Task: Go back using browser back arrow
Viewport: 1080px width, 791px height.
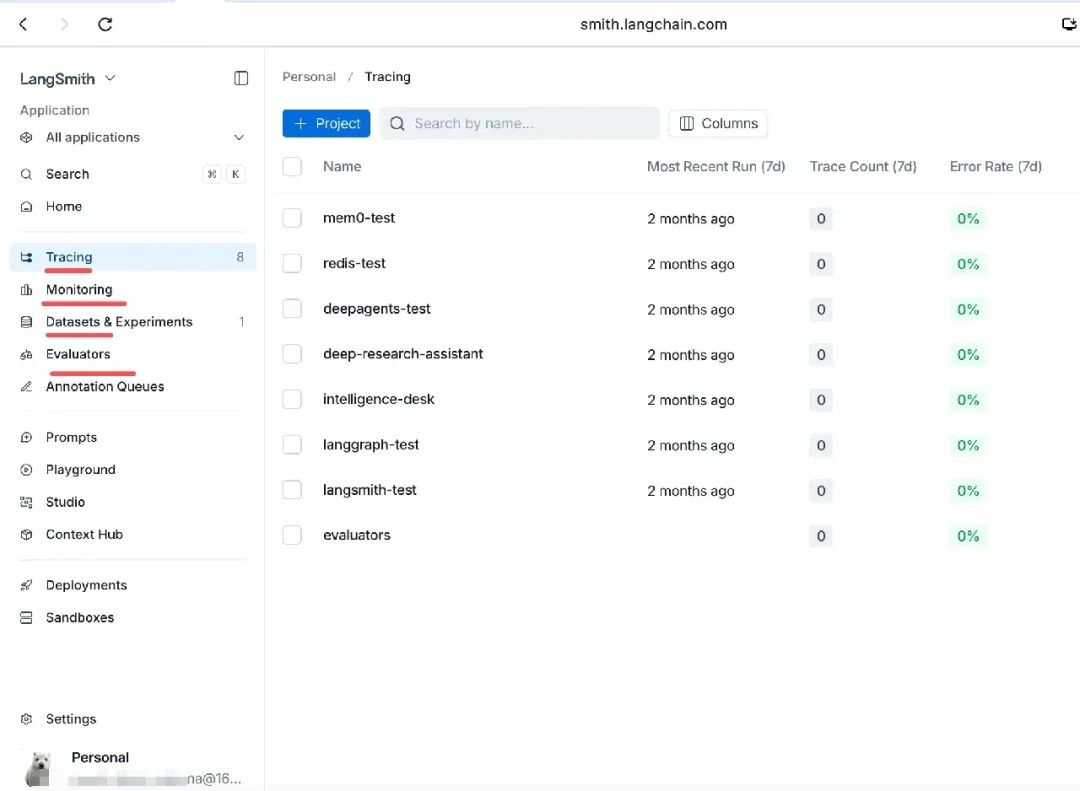Action: (23, 25)
